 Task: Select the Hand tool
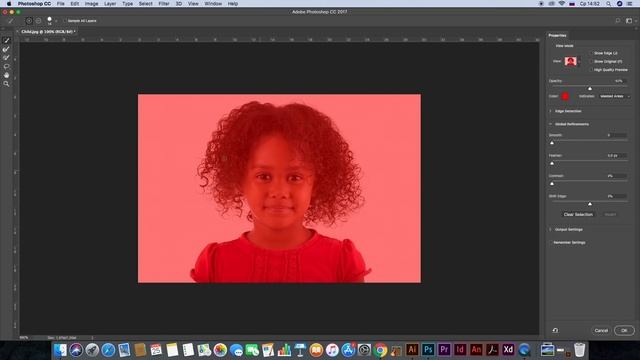click(x=6, y=75)
